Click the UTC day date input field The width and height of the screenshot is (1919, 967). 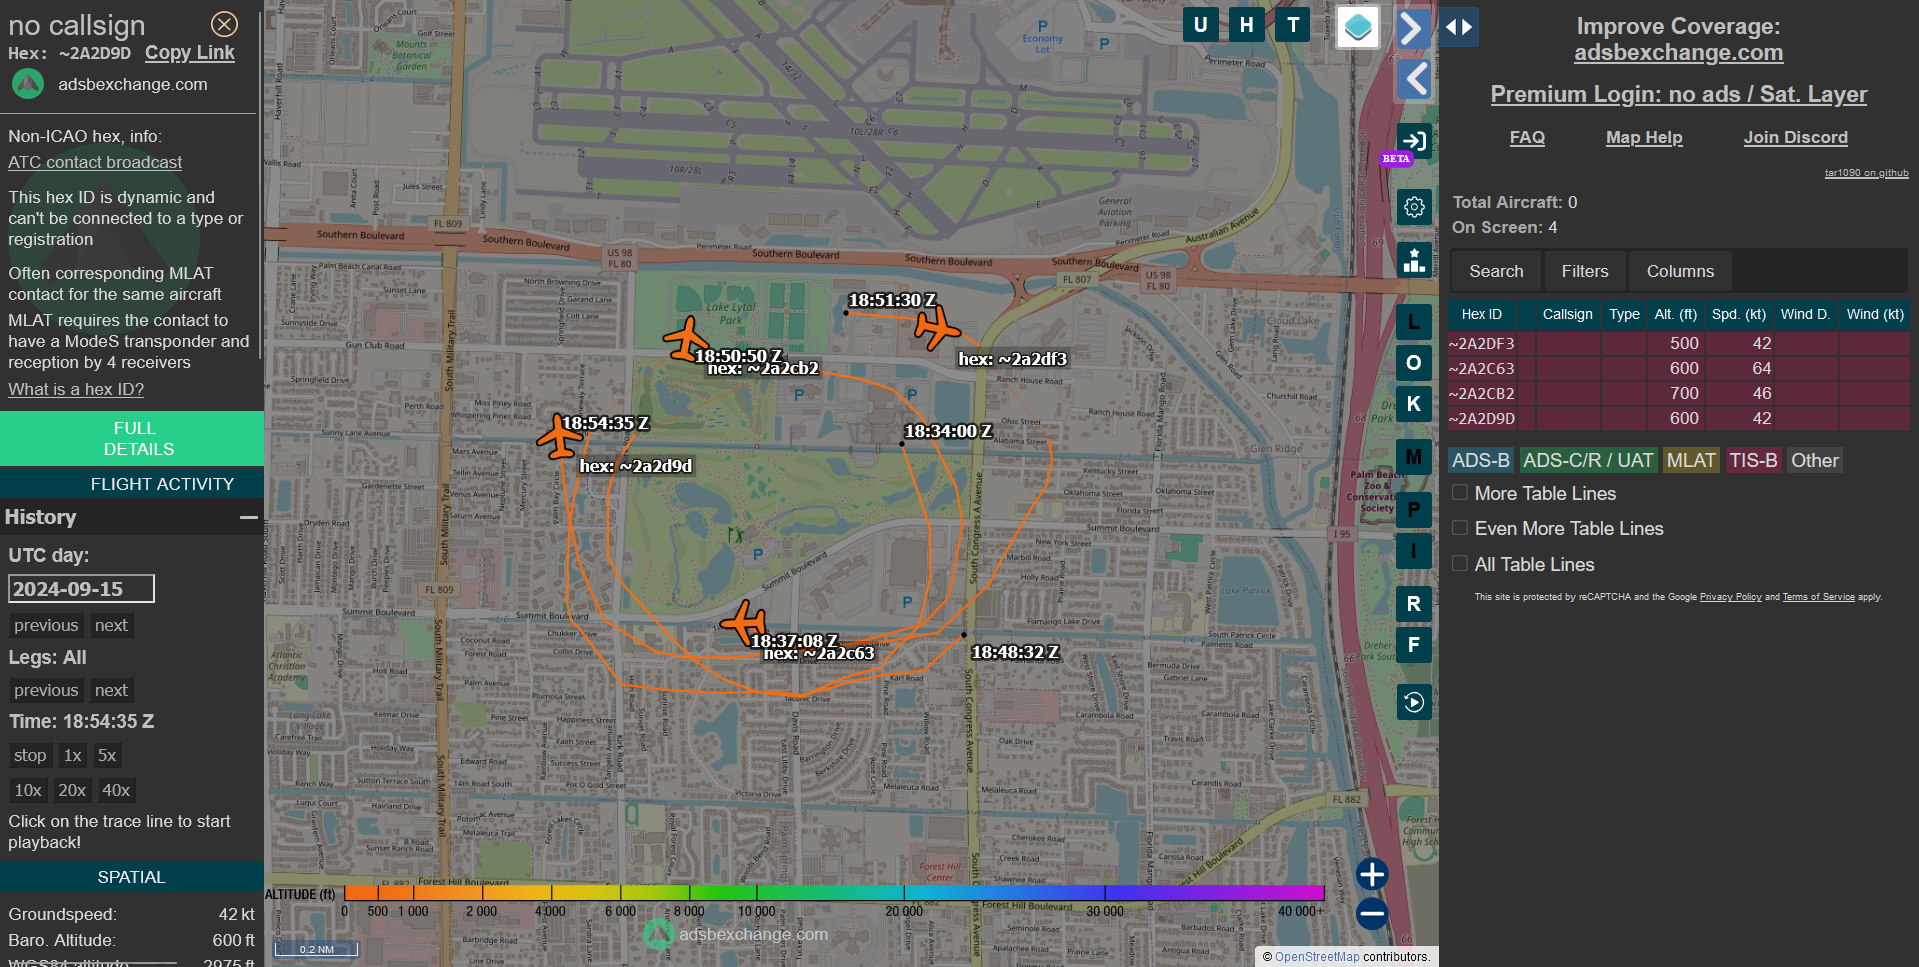[81, 589]
